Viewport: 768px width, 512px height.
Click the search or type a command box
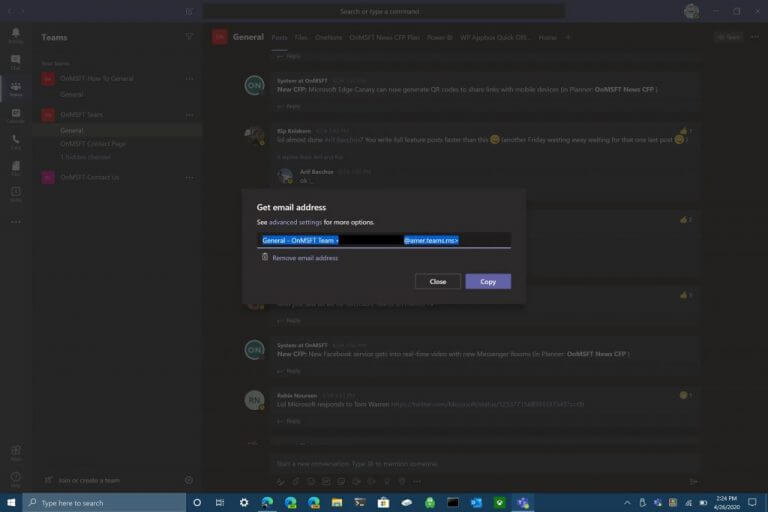click(x=384, y=11)
